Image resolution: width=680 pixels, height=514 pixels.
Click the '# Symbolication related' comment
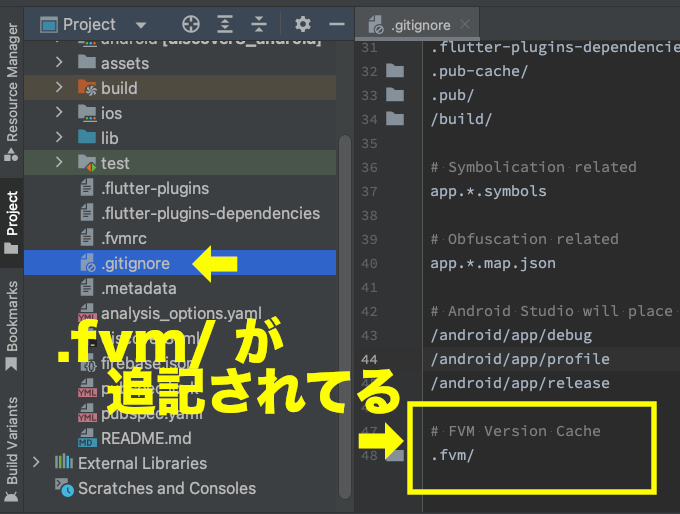click(x=533, y=167)
